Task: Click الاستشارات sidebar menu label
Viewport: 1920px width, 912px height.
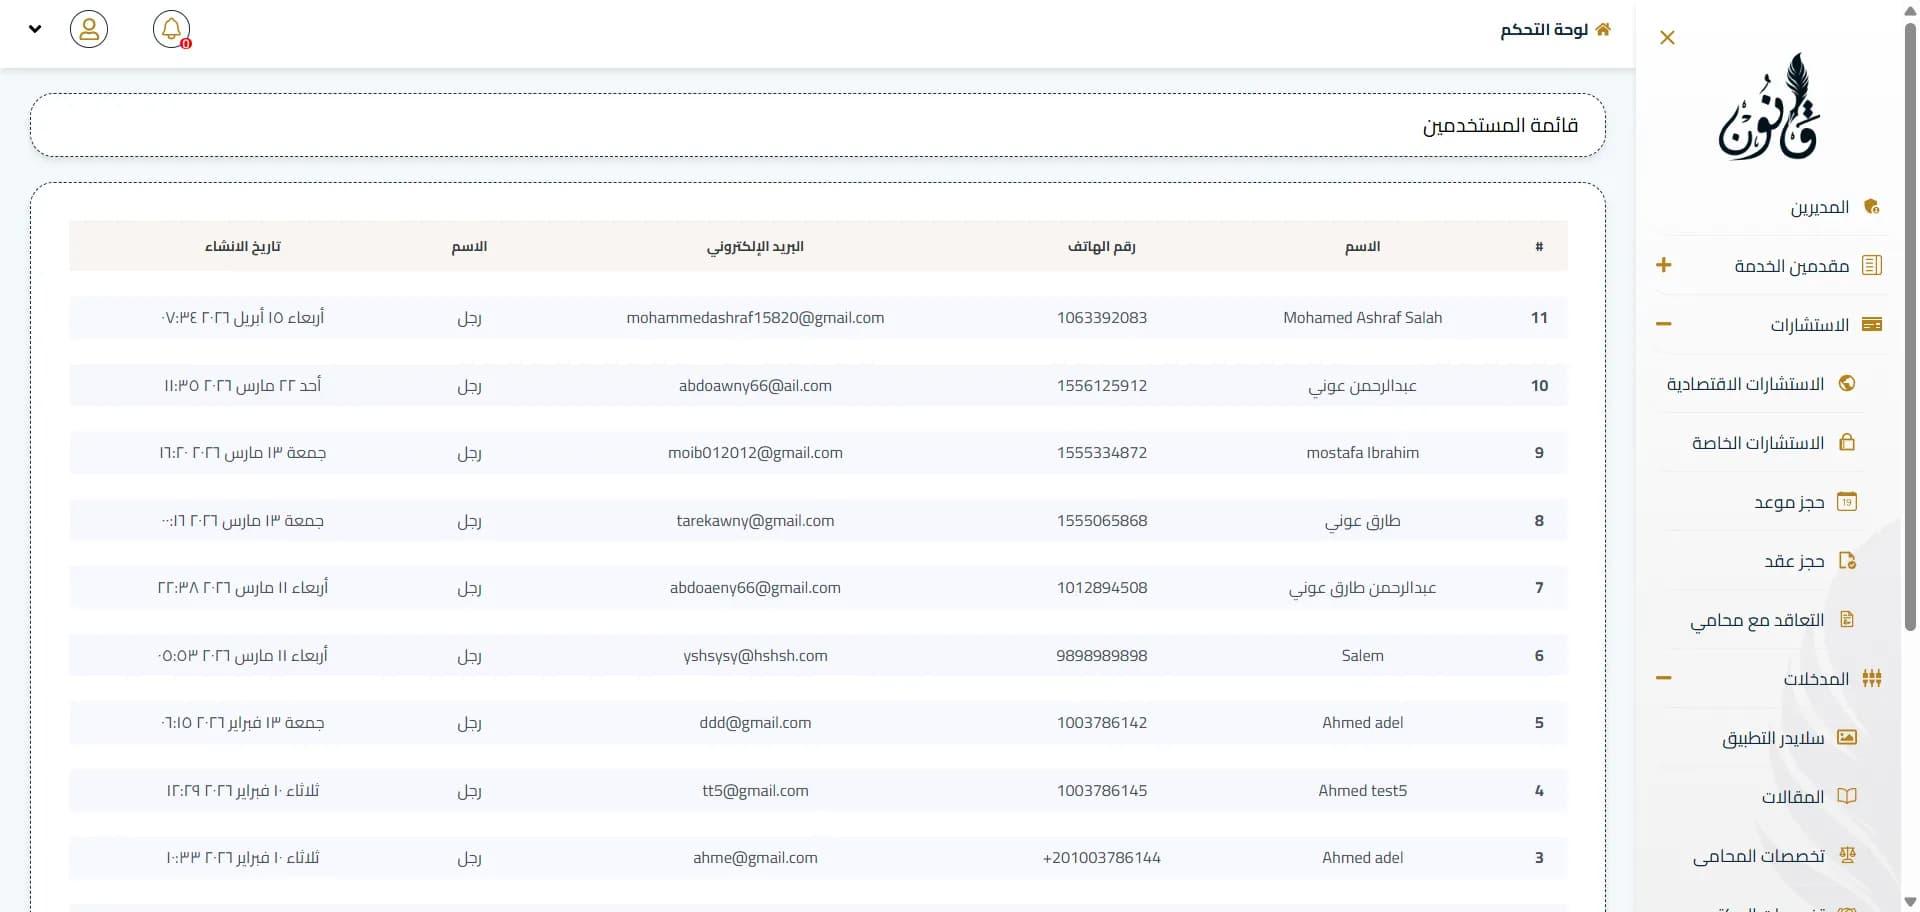Action: 1809,325
